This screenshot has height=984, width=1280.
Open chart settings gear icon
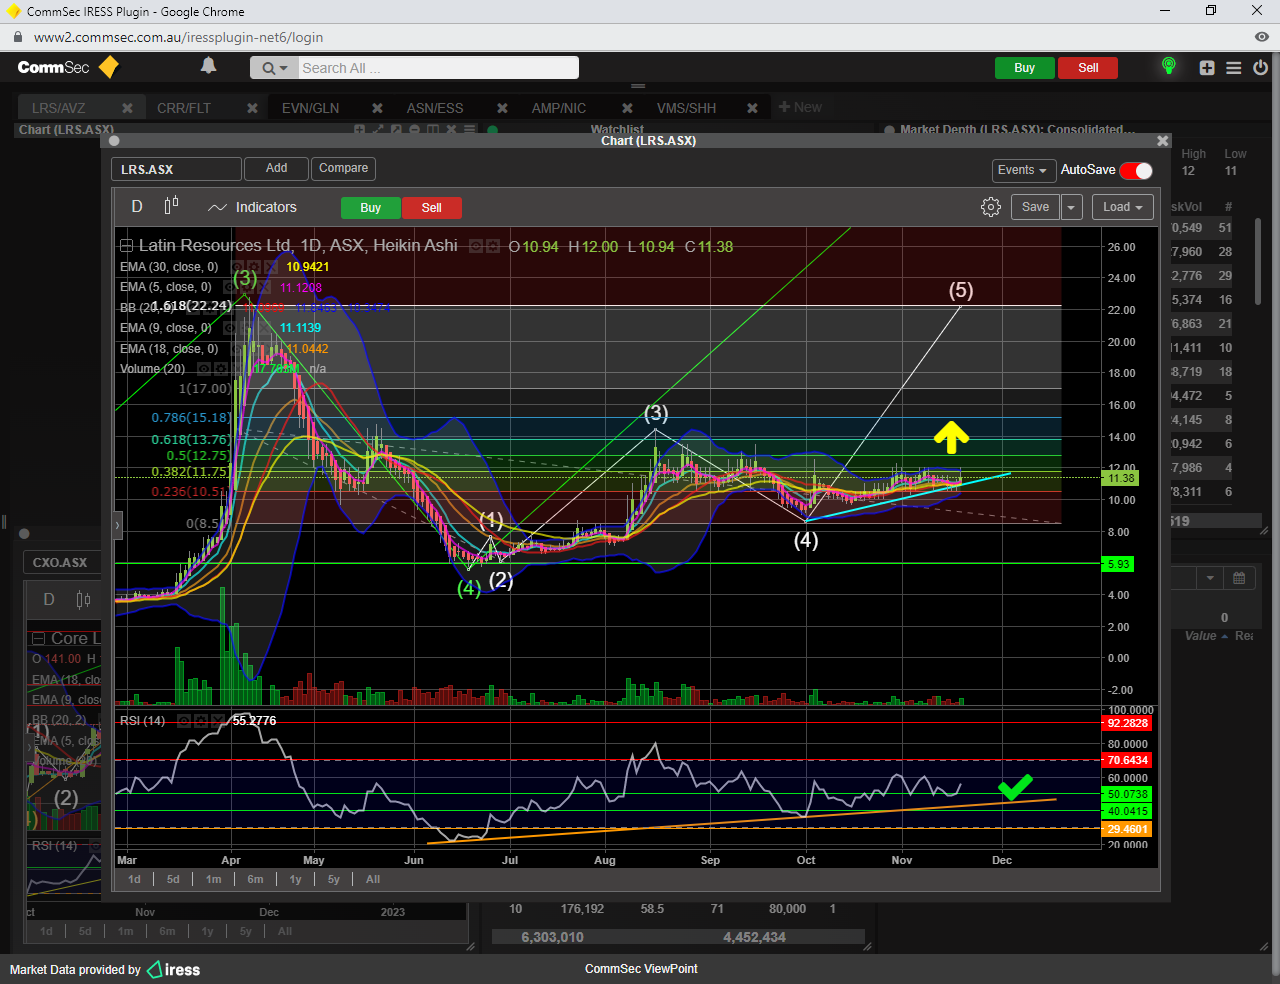coord(991,207)
